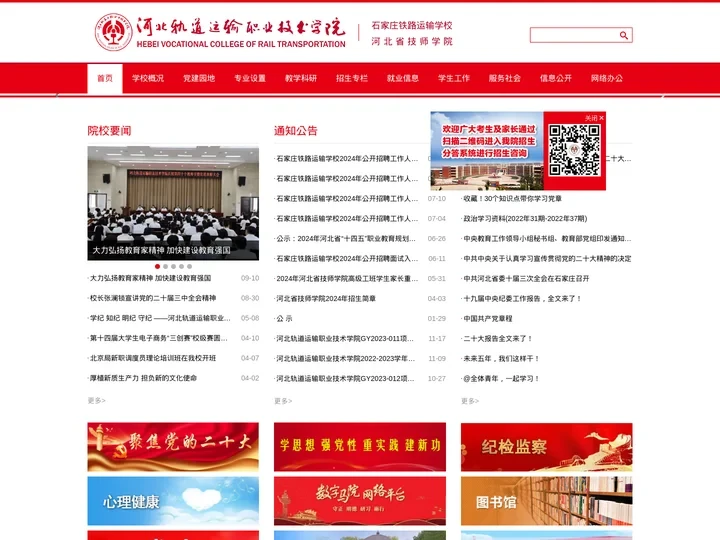Open the 服务社会 menu
The image size is (720, 540).
click(505, 79)
